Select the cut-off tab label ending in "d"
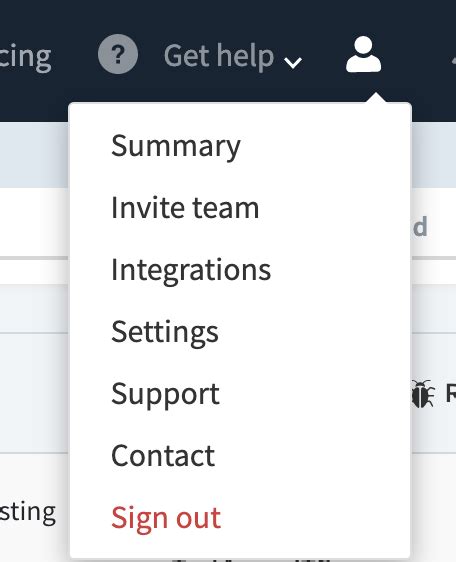This screenshot has height=562, width=456. [x=420, y=226]
